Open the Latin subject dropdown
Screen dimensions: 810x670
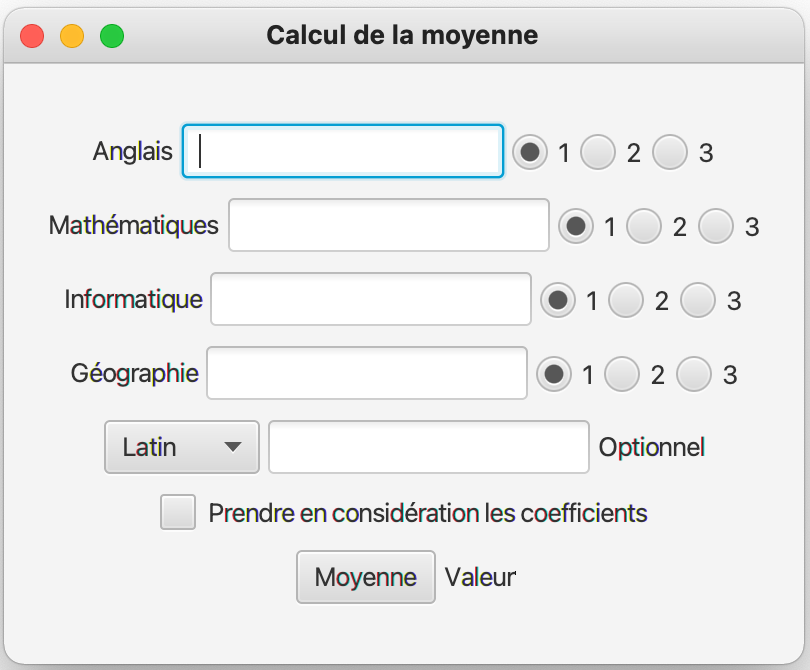(182, 447)
